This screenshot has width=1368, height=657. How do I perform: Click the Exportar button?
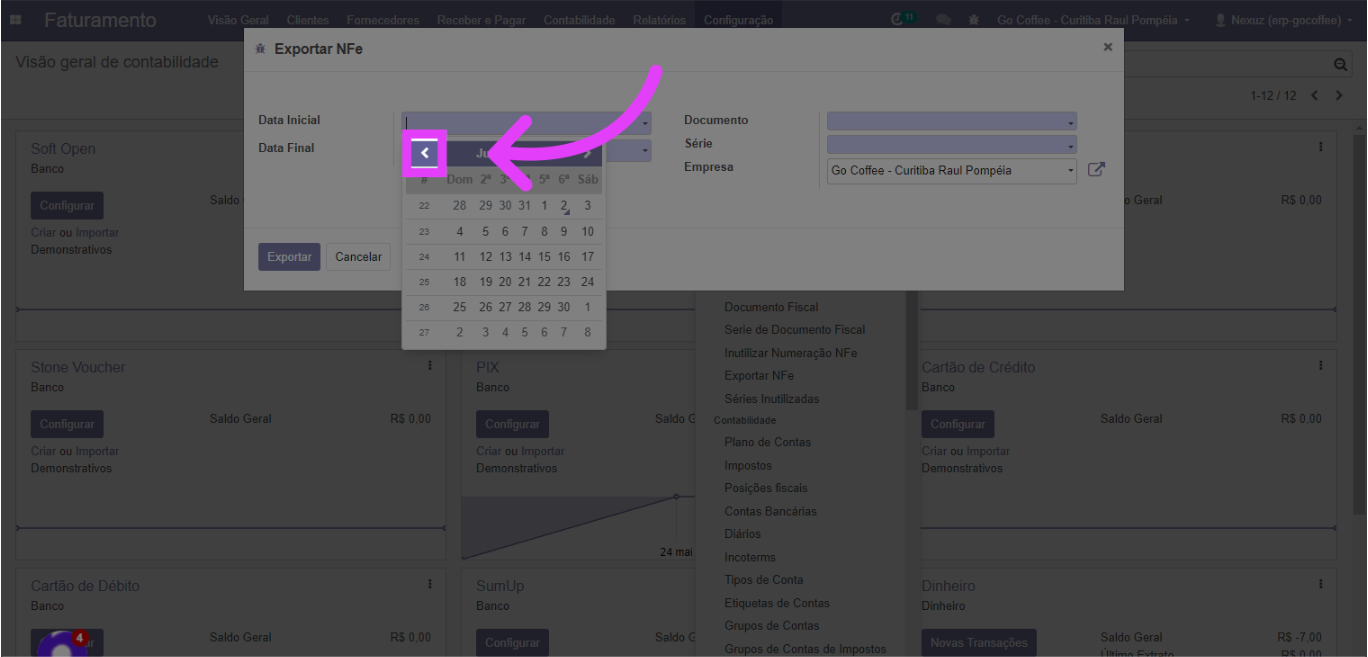[289, 257]
